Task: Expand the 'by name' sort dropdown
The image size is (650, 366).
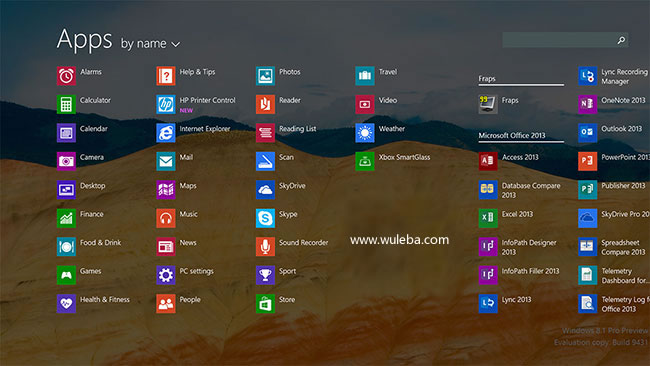Action: 150,44
